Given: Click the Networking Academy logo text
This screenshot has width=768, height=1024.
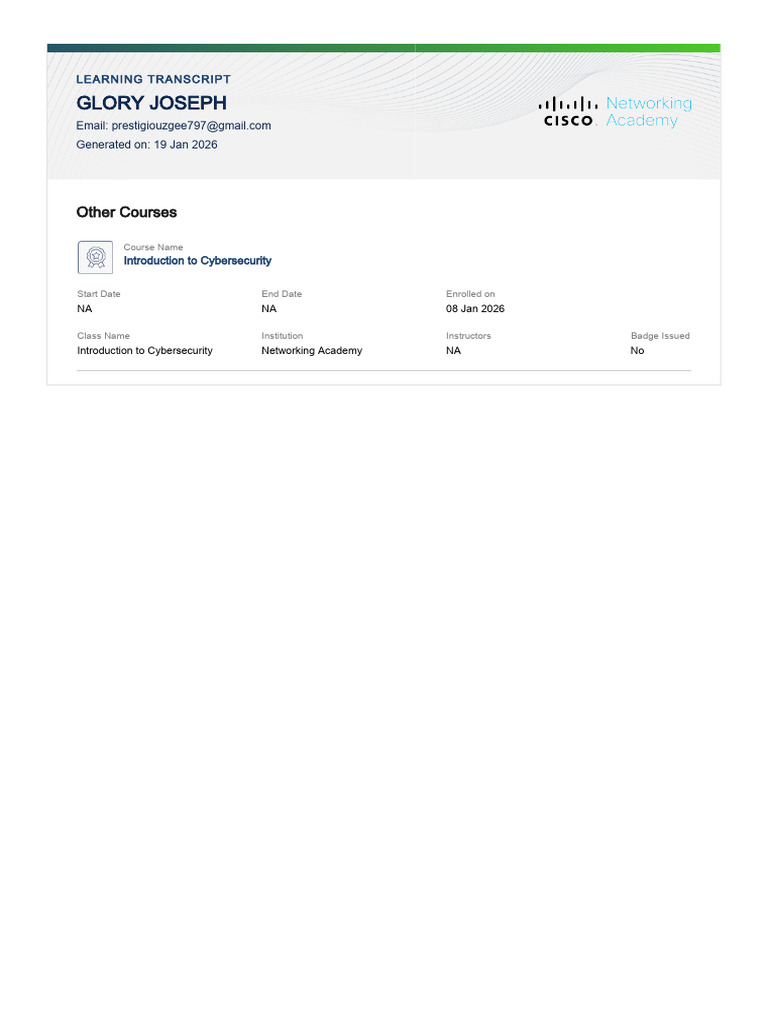Looking at the screenshot, I should tap(649, 112).
